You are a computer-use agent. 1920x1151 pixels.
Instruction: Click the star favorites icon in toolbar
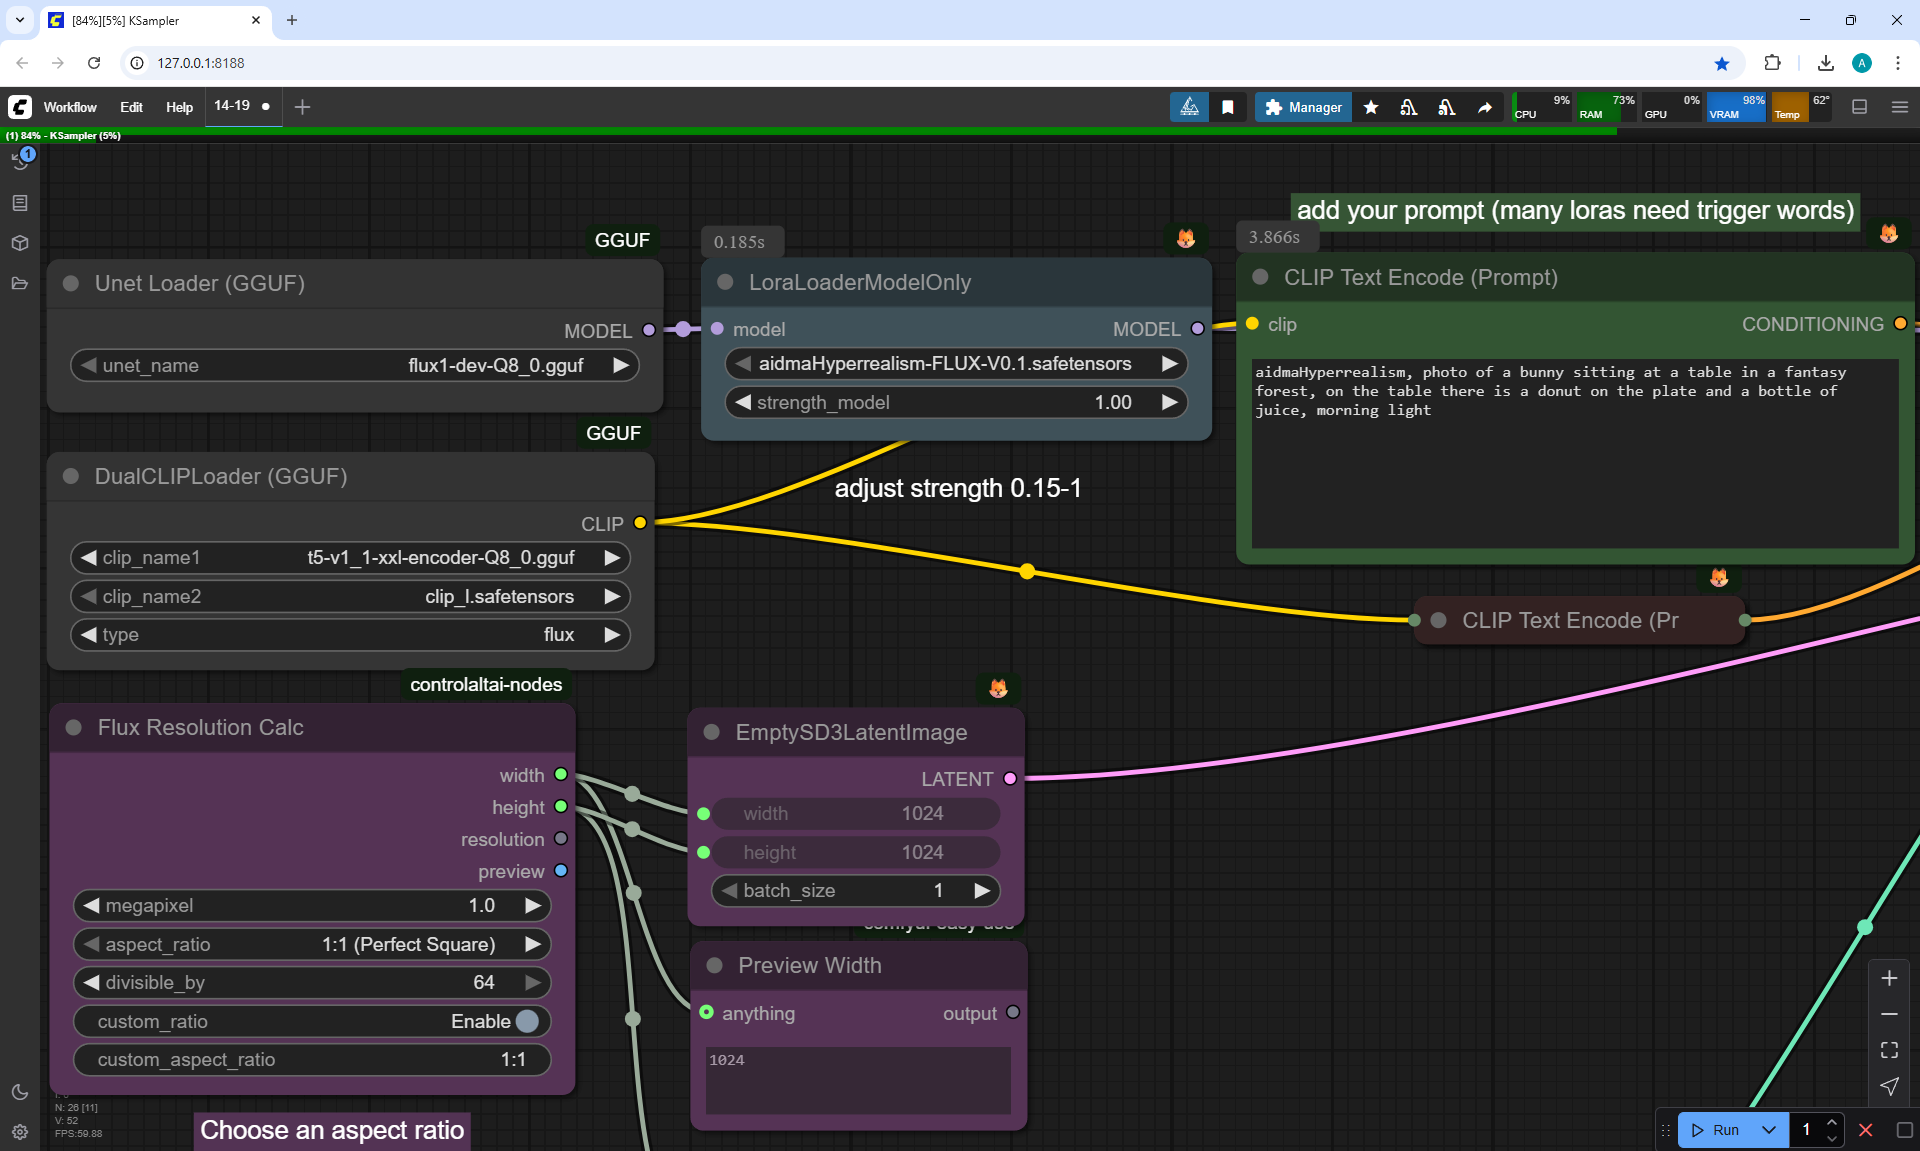pyautogui.click(x=1371, y=107)
